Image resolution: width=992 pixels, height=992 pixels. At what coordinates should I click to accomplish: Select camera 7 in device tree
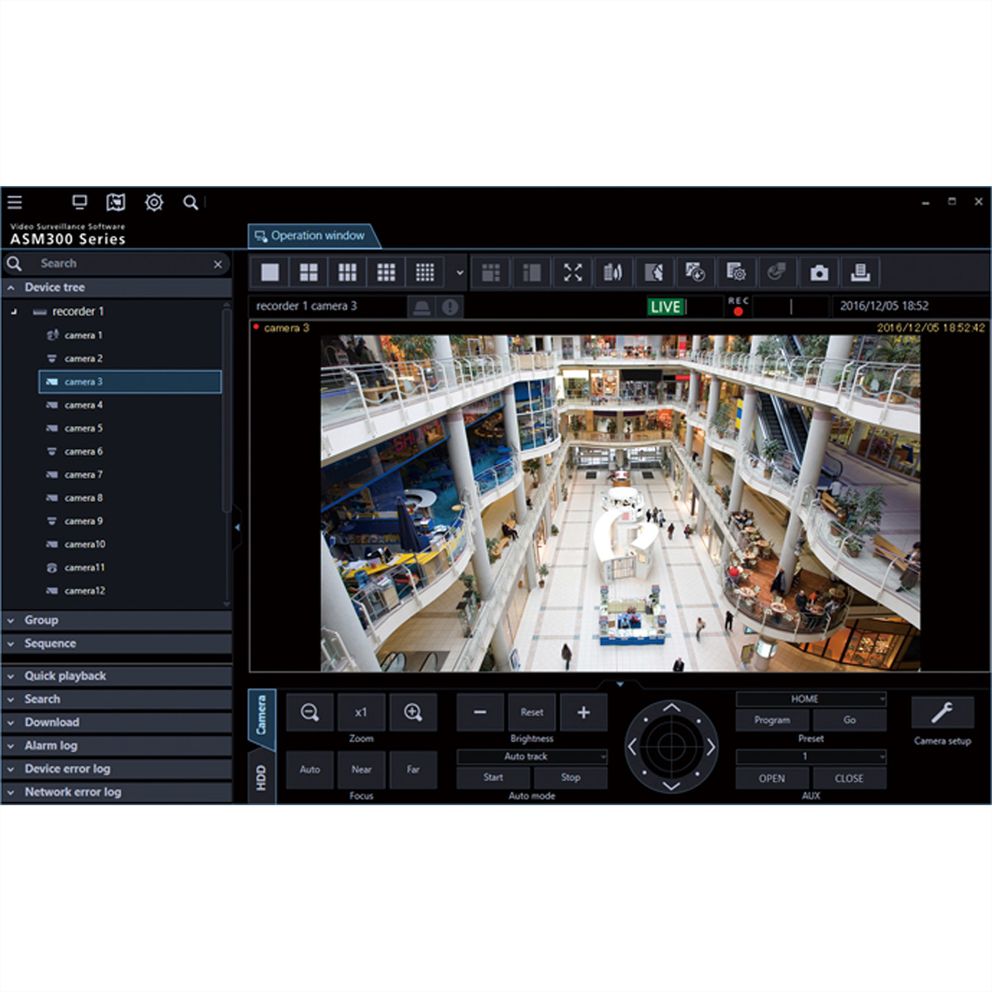tap(84, 475)
